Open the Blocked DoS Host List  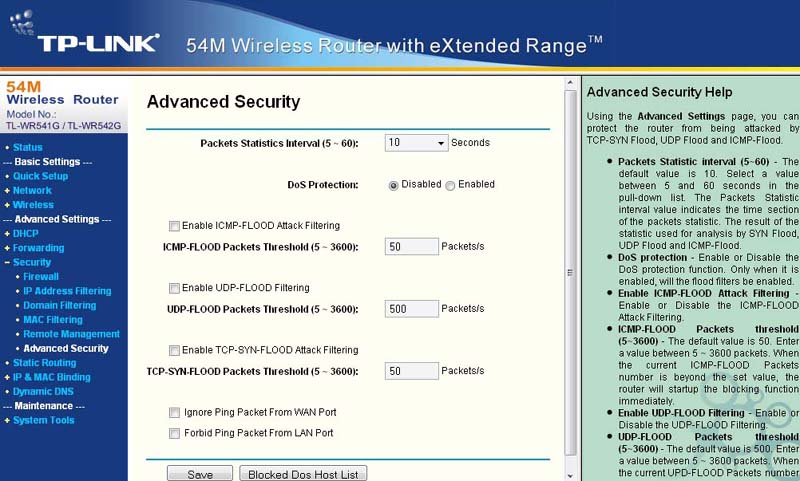pyautogui.click(x=303, y=474)
